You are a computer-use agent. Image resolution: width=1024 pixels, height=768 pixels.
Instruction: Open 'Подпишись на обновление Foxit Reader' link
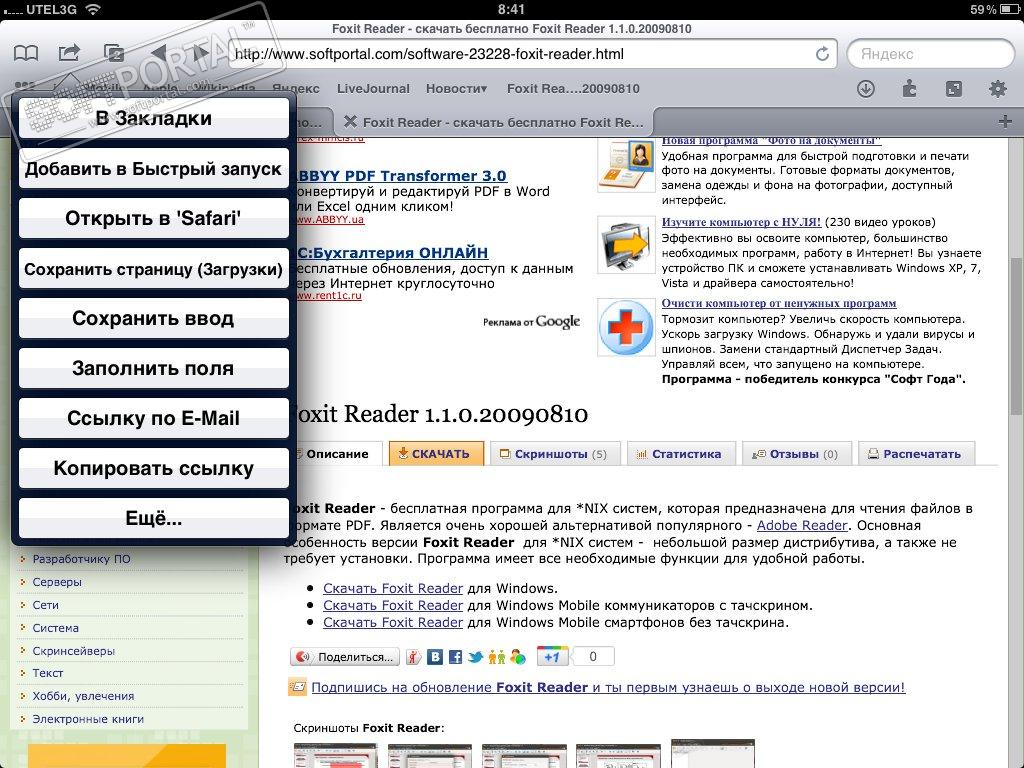608,687
